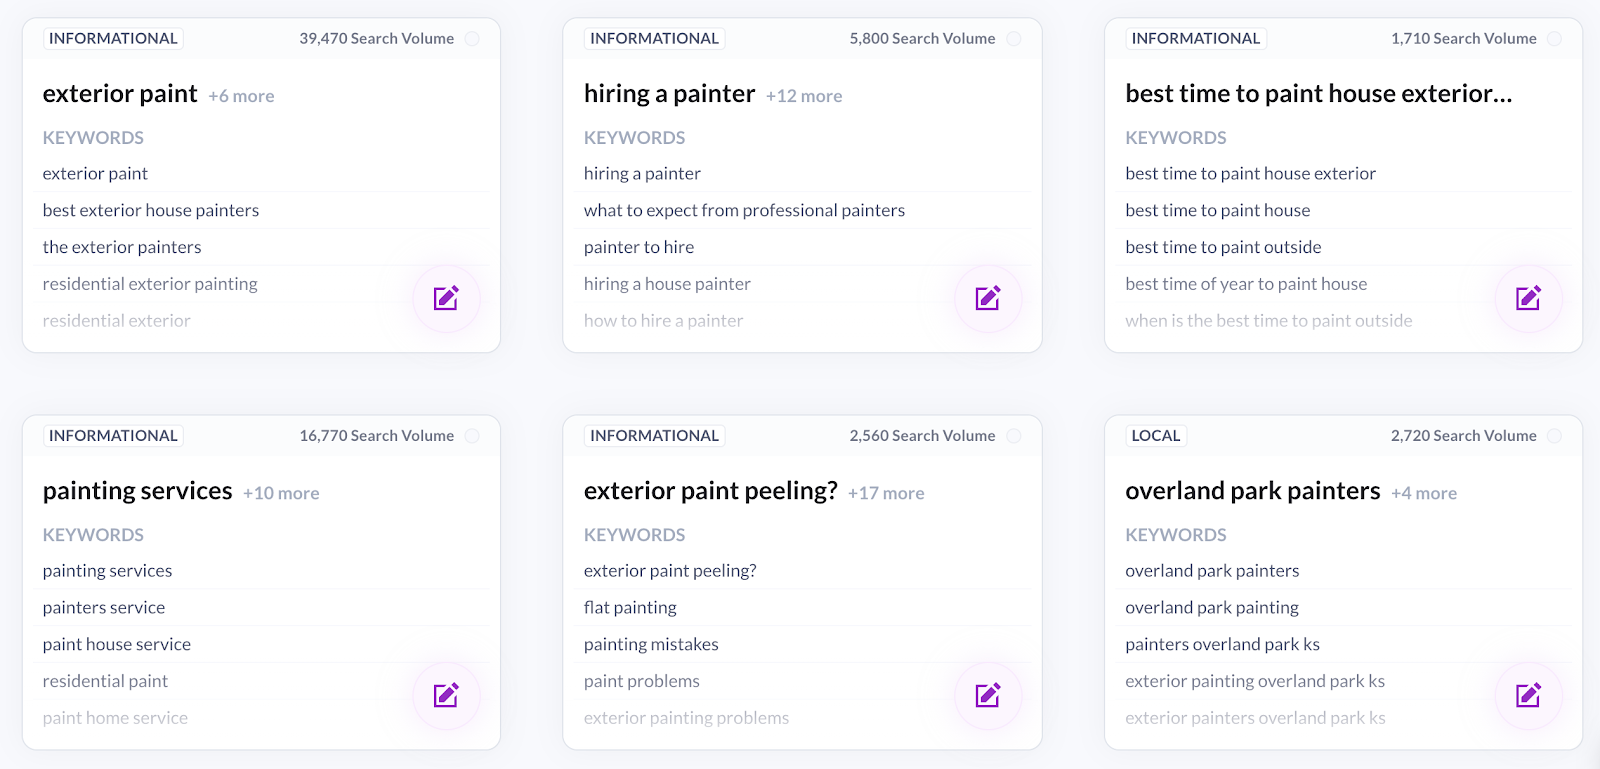This screenshot has width=1600, height=769.
Task: Select the hiring a painter cluster circle
Action: 1014,39
